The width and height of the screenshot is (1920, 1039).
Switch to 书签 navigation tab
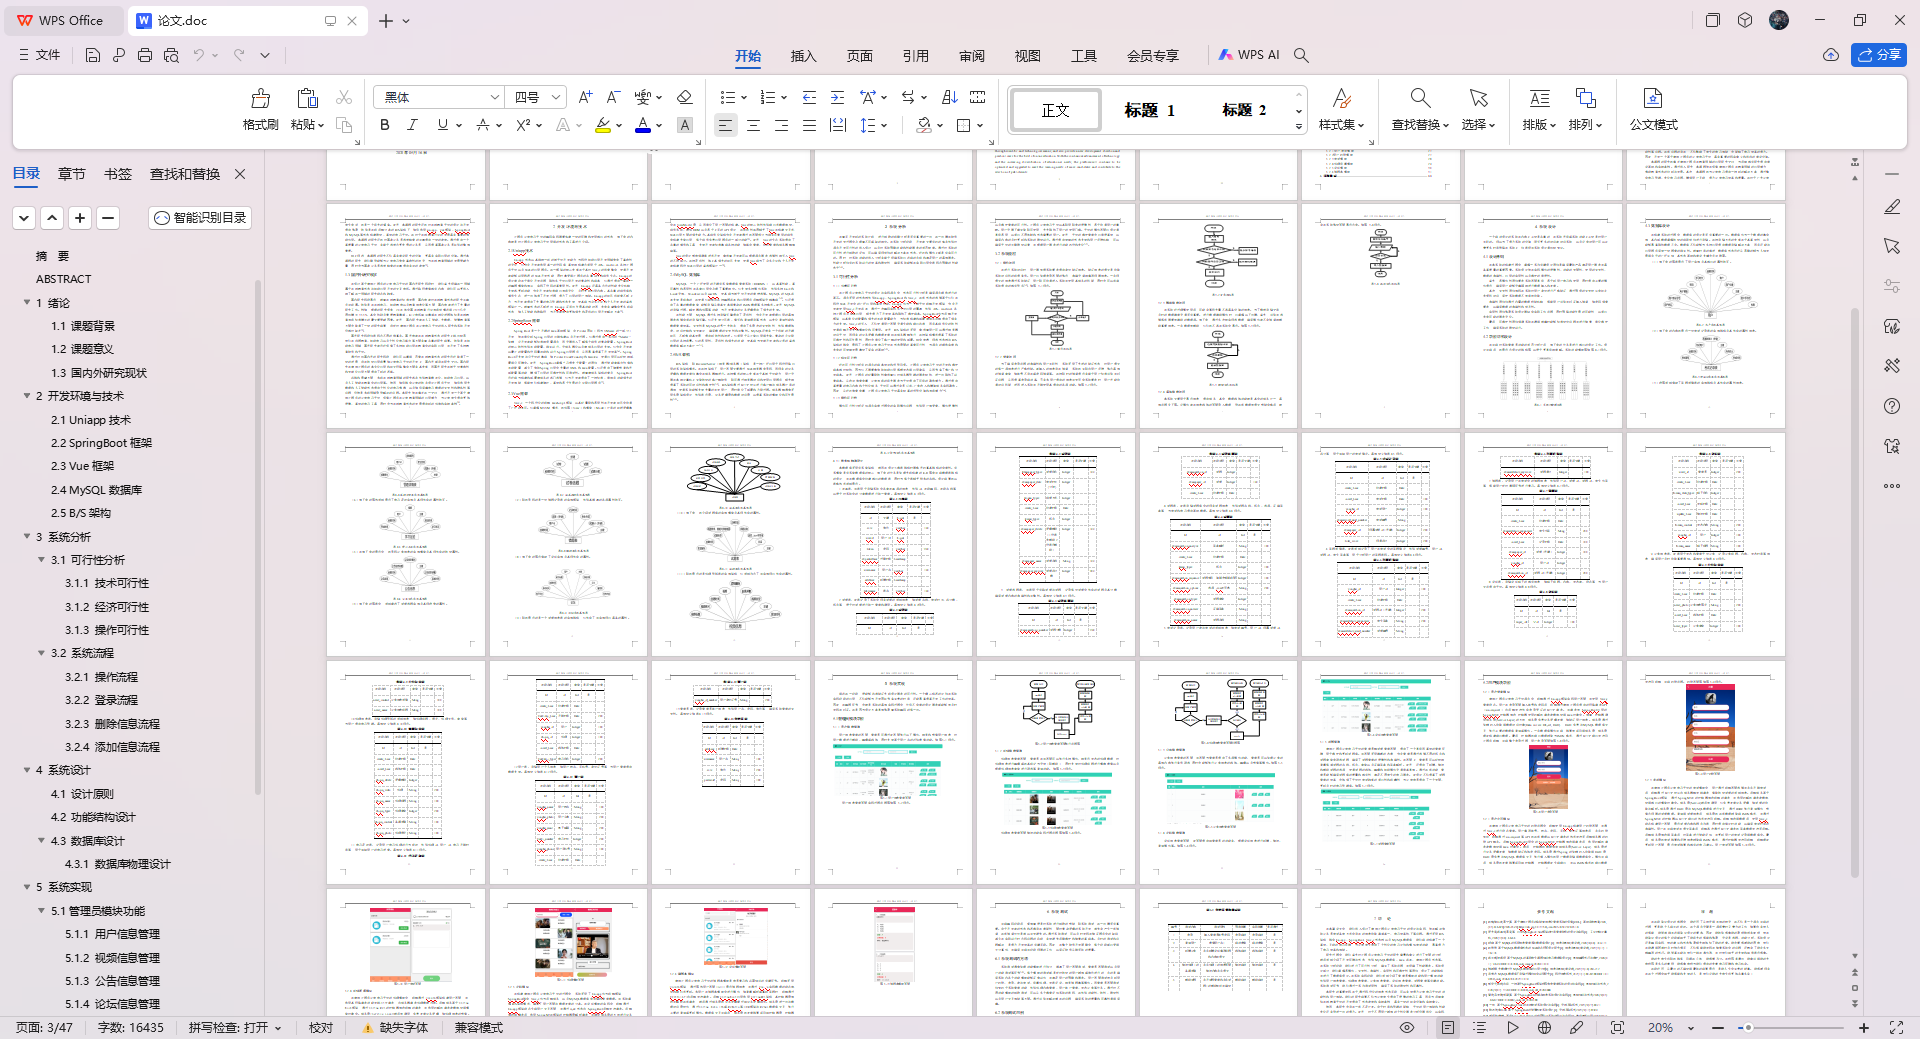118,174
